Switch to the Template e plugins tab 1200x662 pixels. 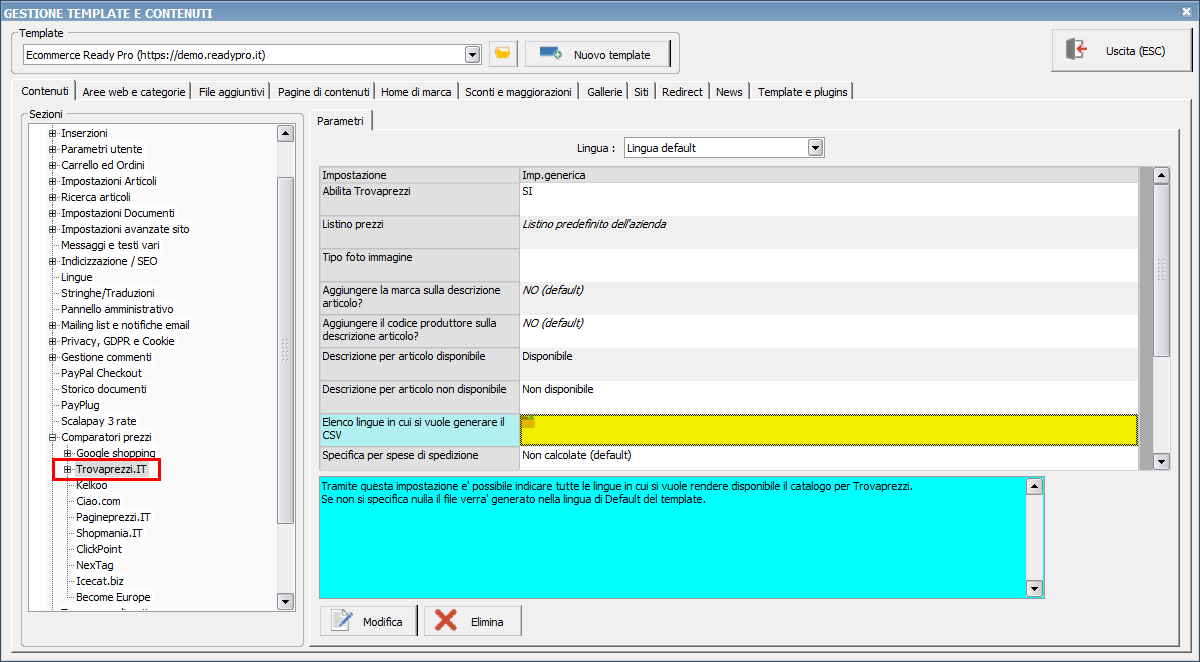(802, 92)
